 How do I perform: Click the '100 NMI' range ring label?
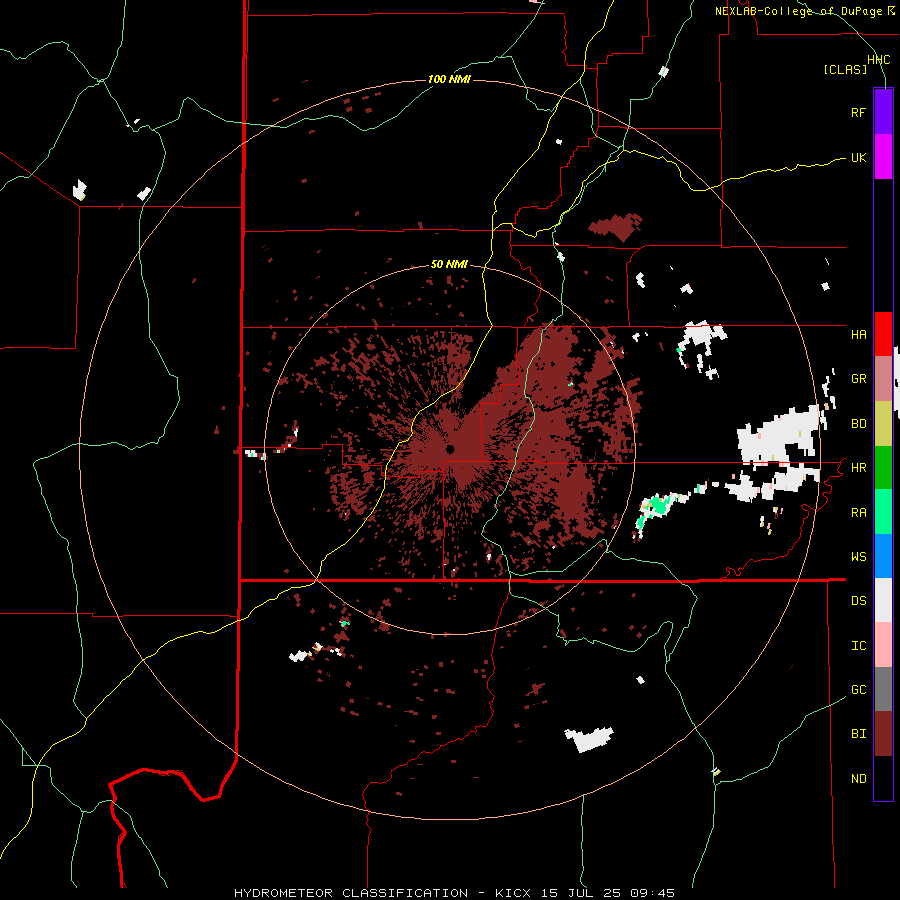pos(449,79)
